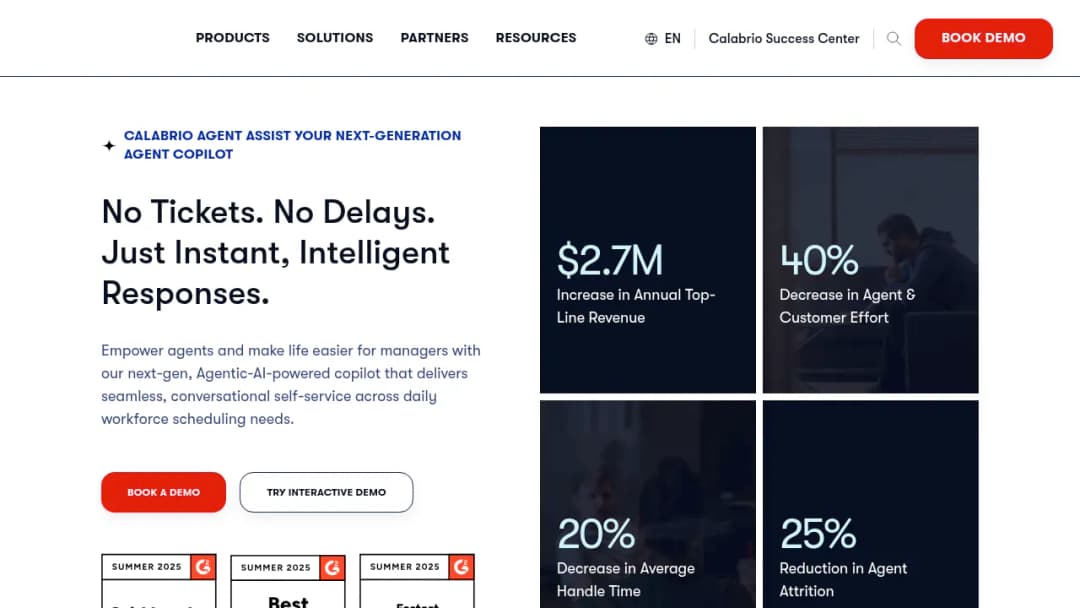Select the $2.7M revenue increase tile
Viewport: 1080px width, 608px height.
647,260
